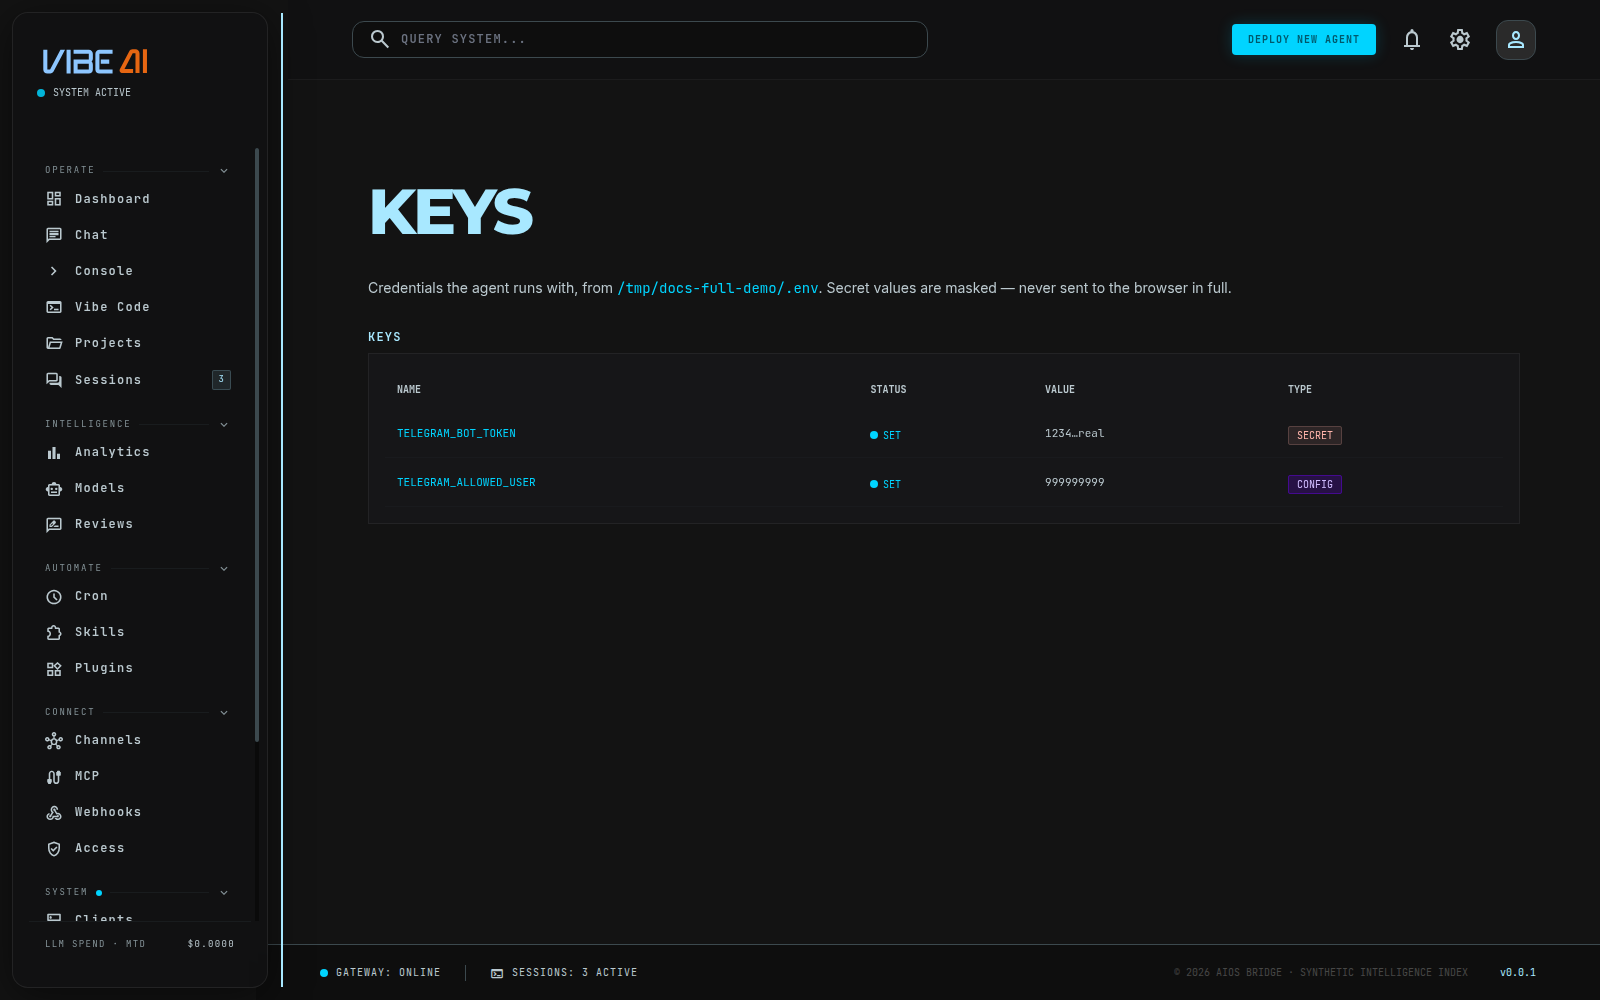
Task: Click value 999999999
Action: coord(1075,483)
